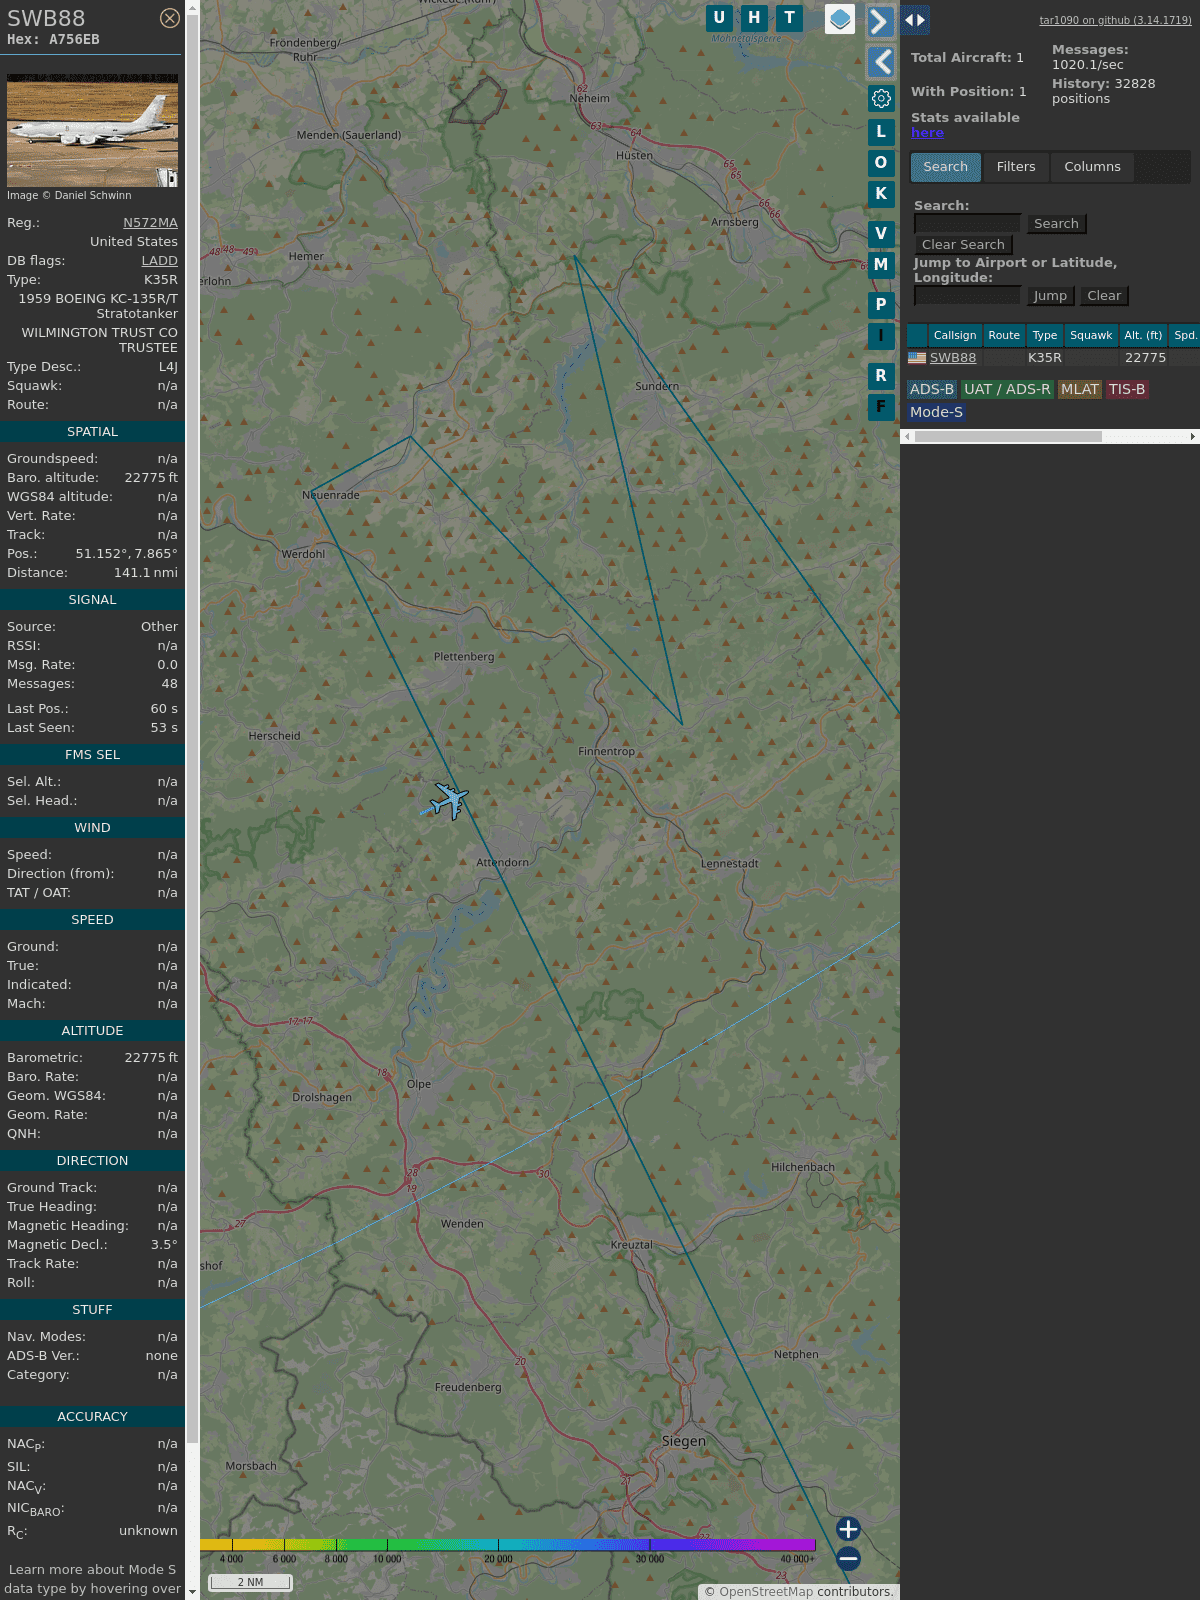1200x1600 pixels.
Task: Click the Pos. value 51.152°, 7.865°
Action: 126,554
